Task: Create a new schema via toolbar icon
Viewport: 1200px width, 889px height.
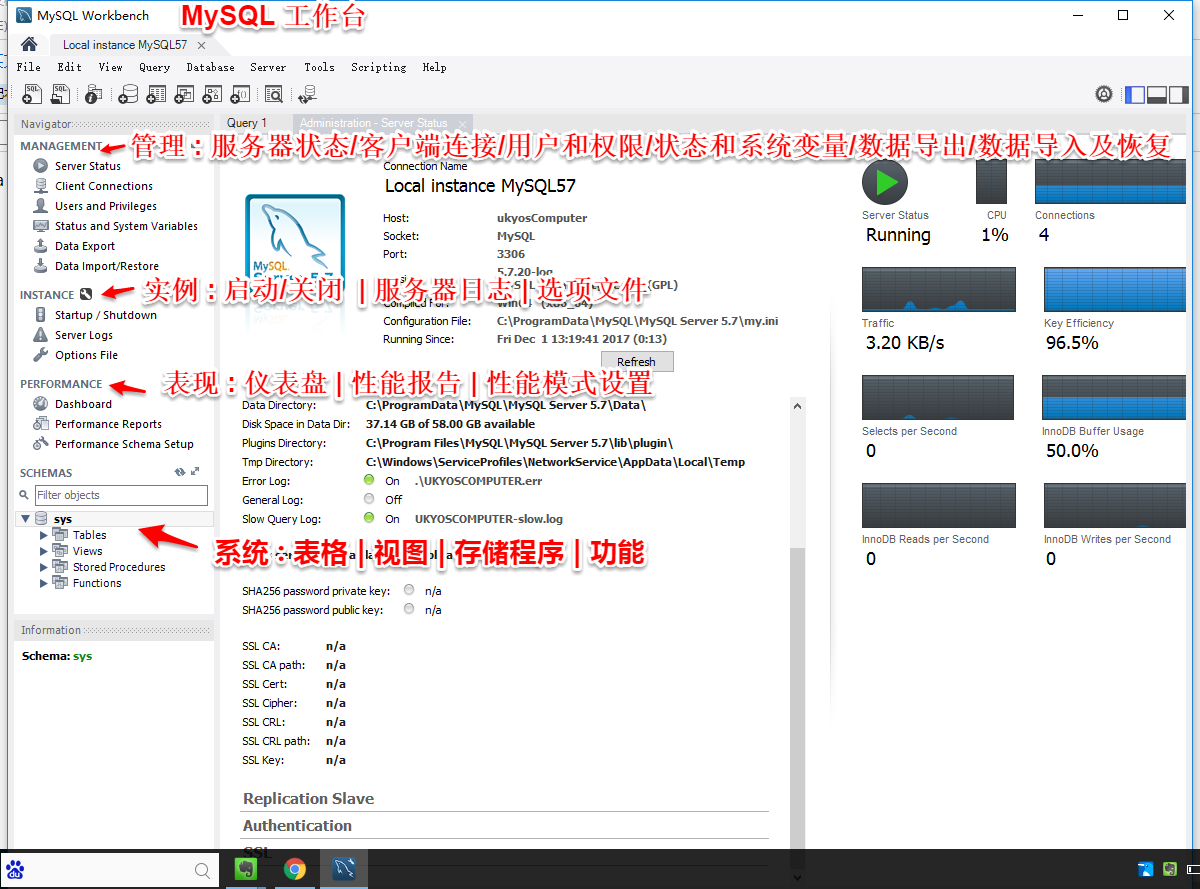Action: click(x=128, y=94)
